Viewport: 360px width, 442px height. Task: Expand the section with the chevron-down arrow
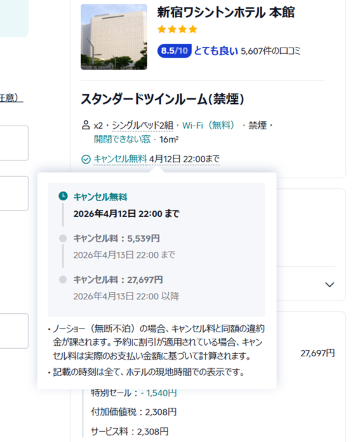(x=330, y=284)
